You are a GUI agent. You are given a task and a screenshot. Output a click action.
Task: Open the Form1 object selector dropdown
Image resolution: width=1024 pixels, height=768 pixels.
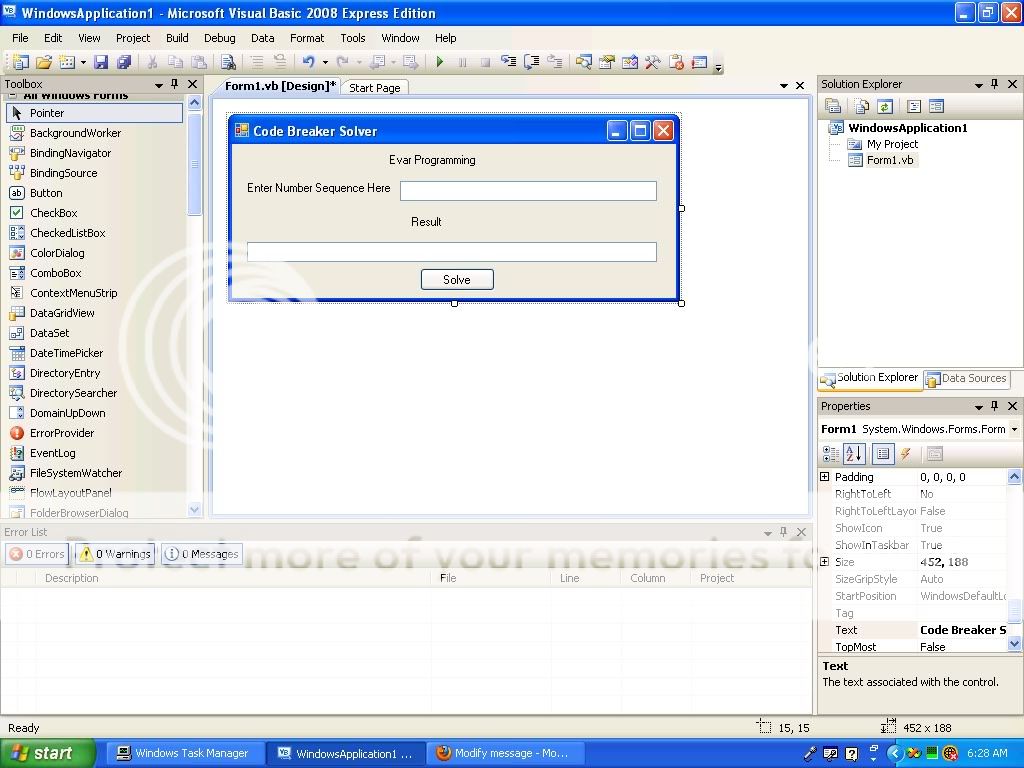tap(1014, 429)
